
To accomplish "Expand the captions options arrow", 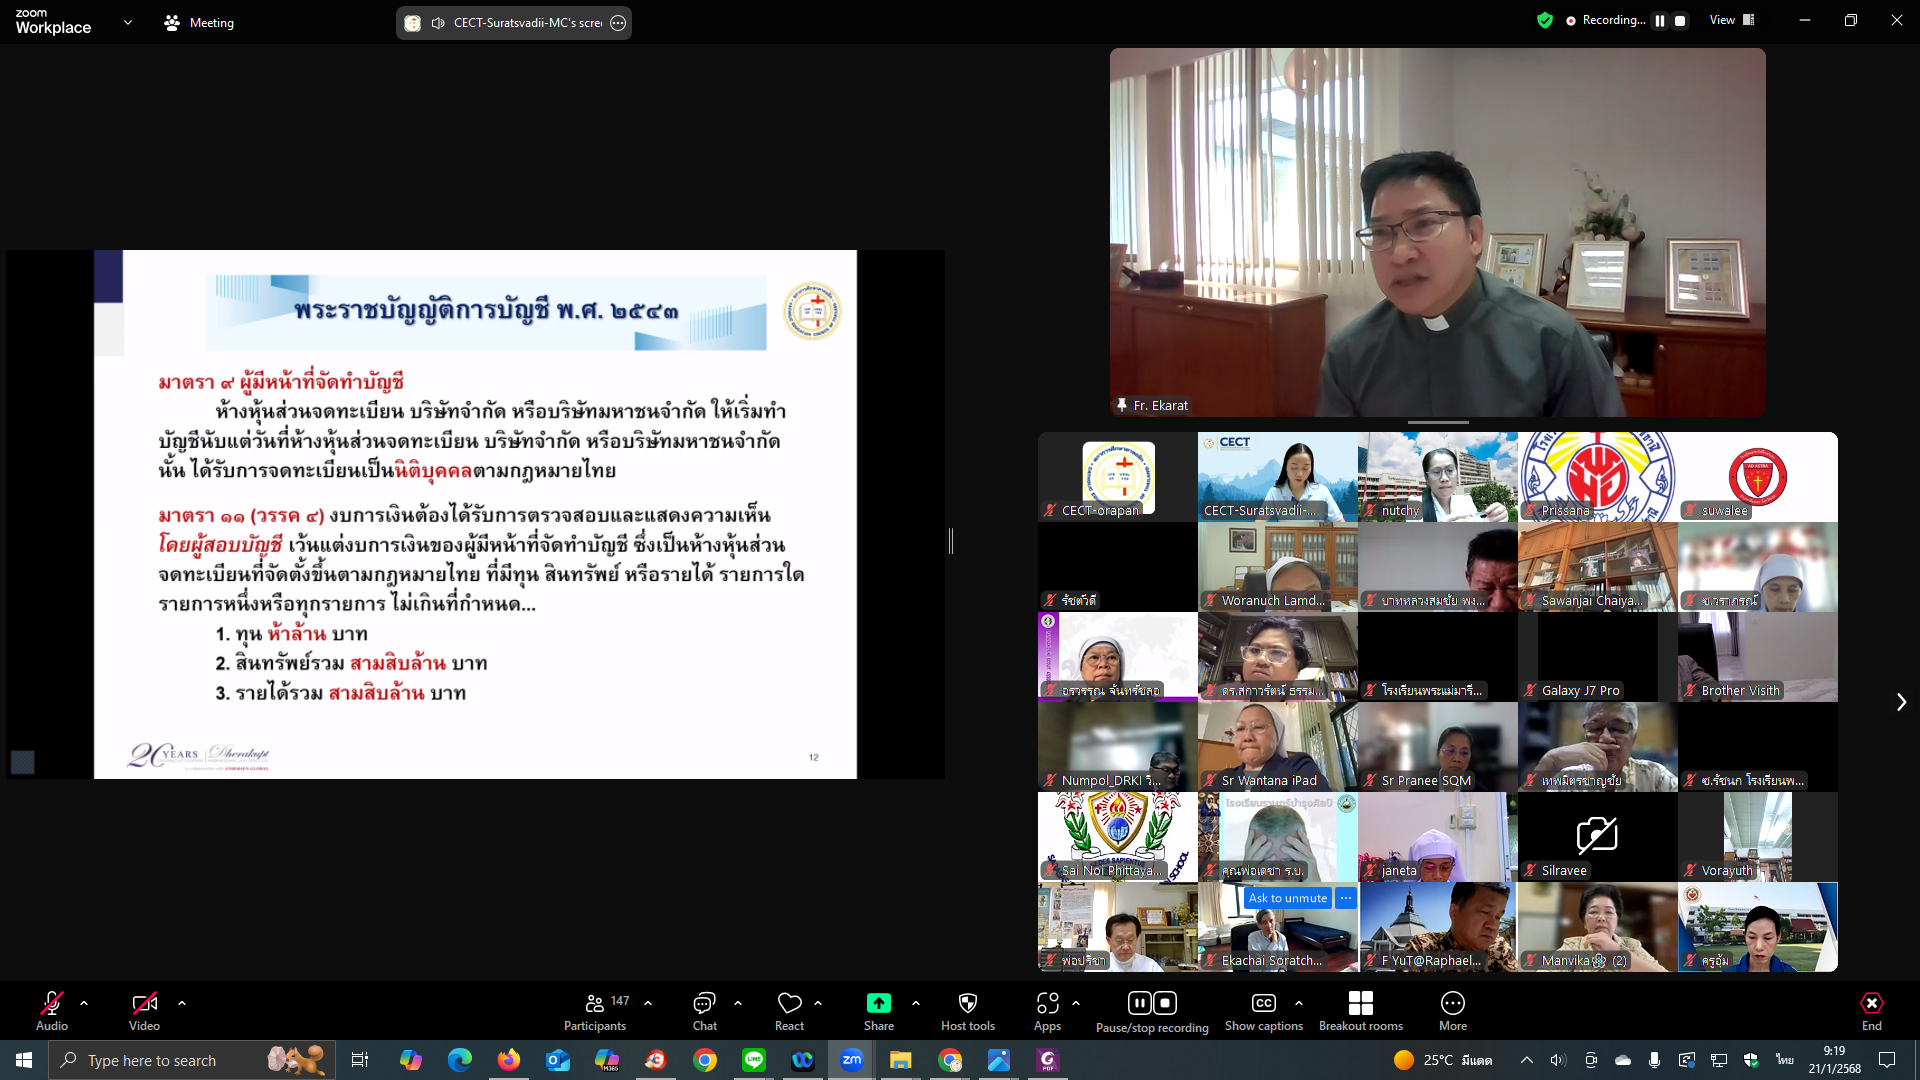I will (x=1299, y=1003).
